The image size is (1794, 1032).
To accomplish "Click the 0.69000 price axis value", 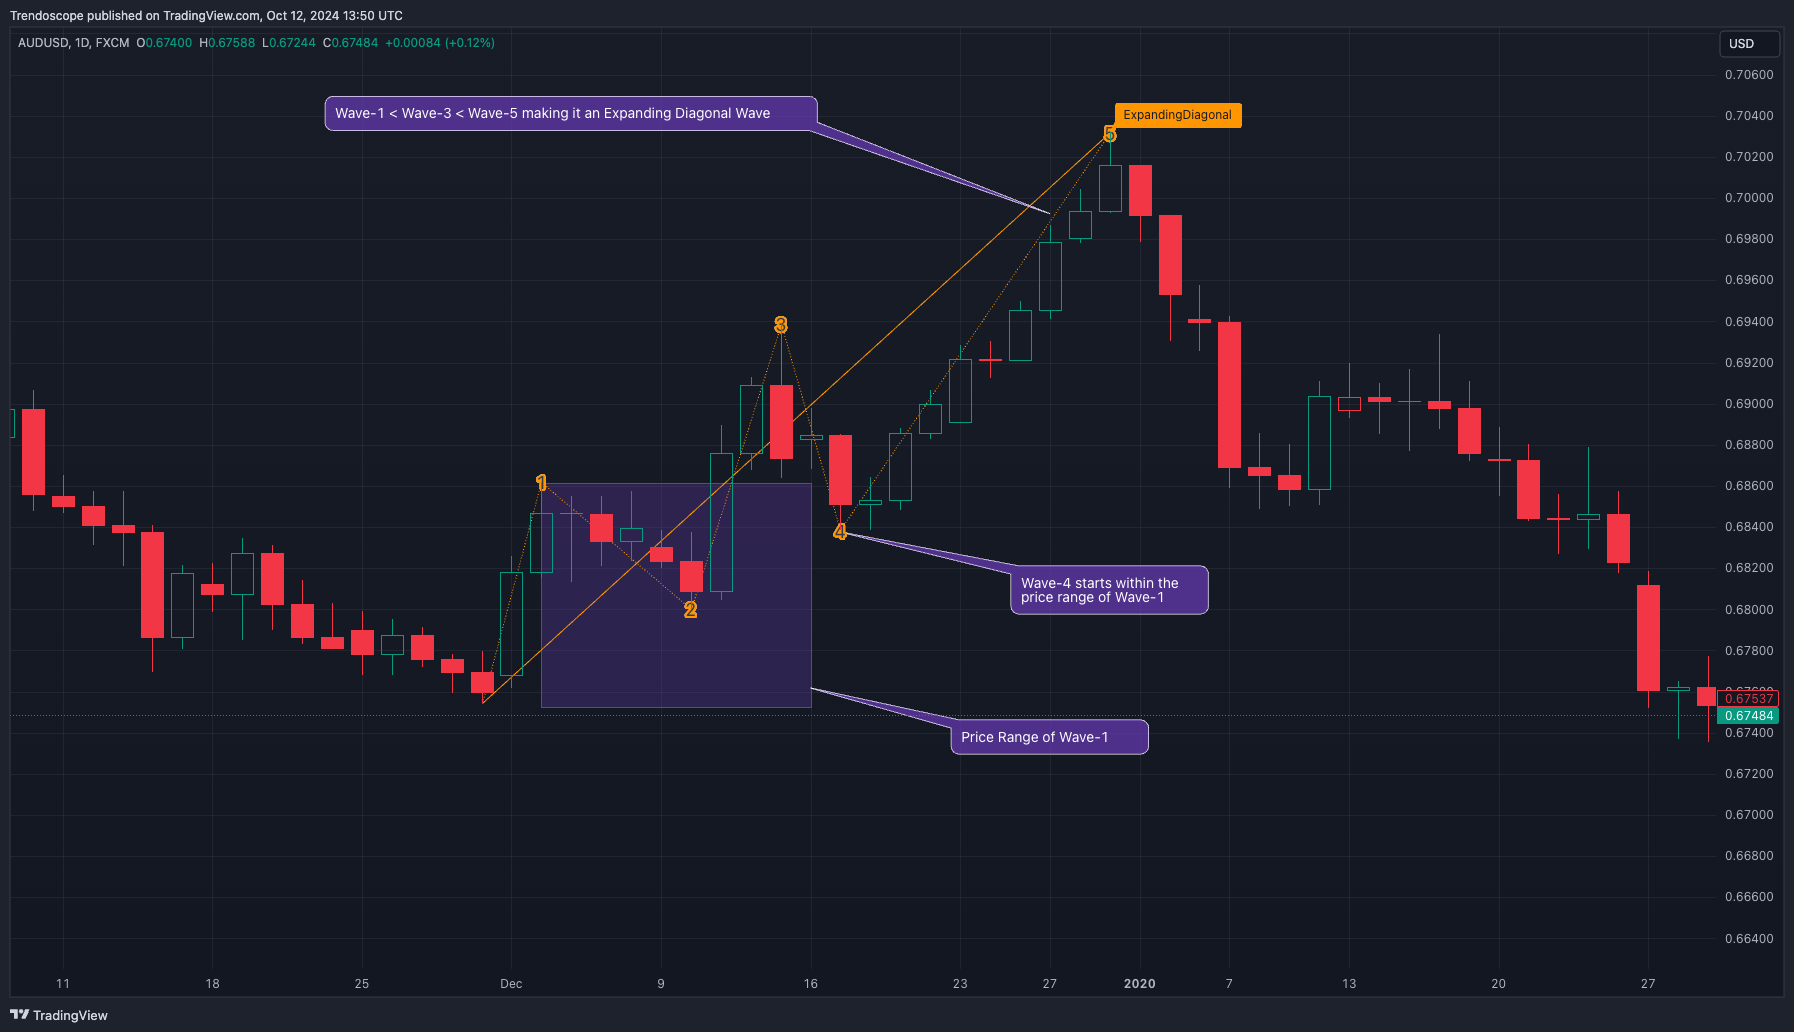I will click(1749, 404).
